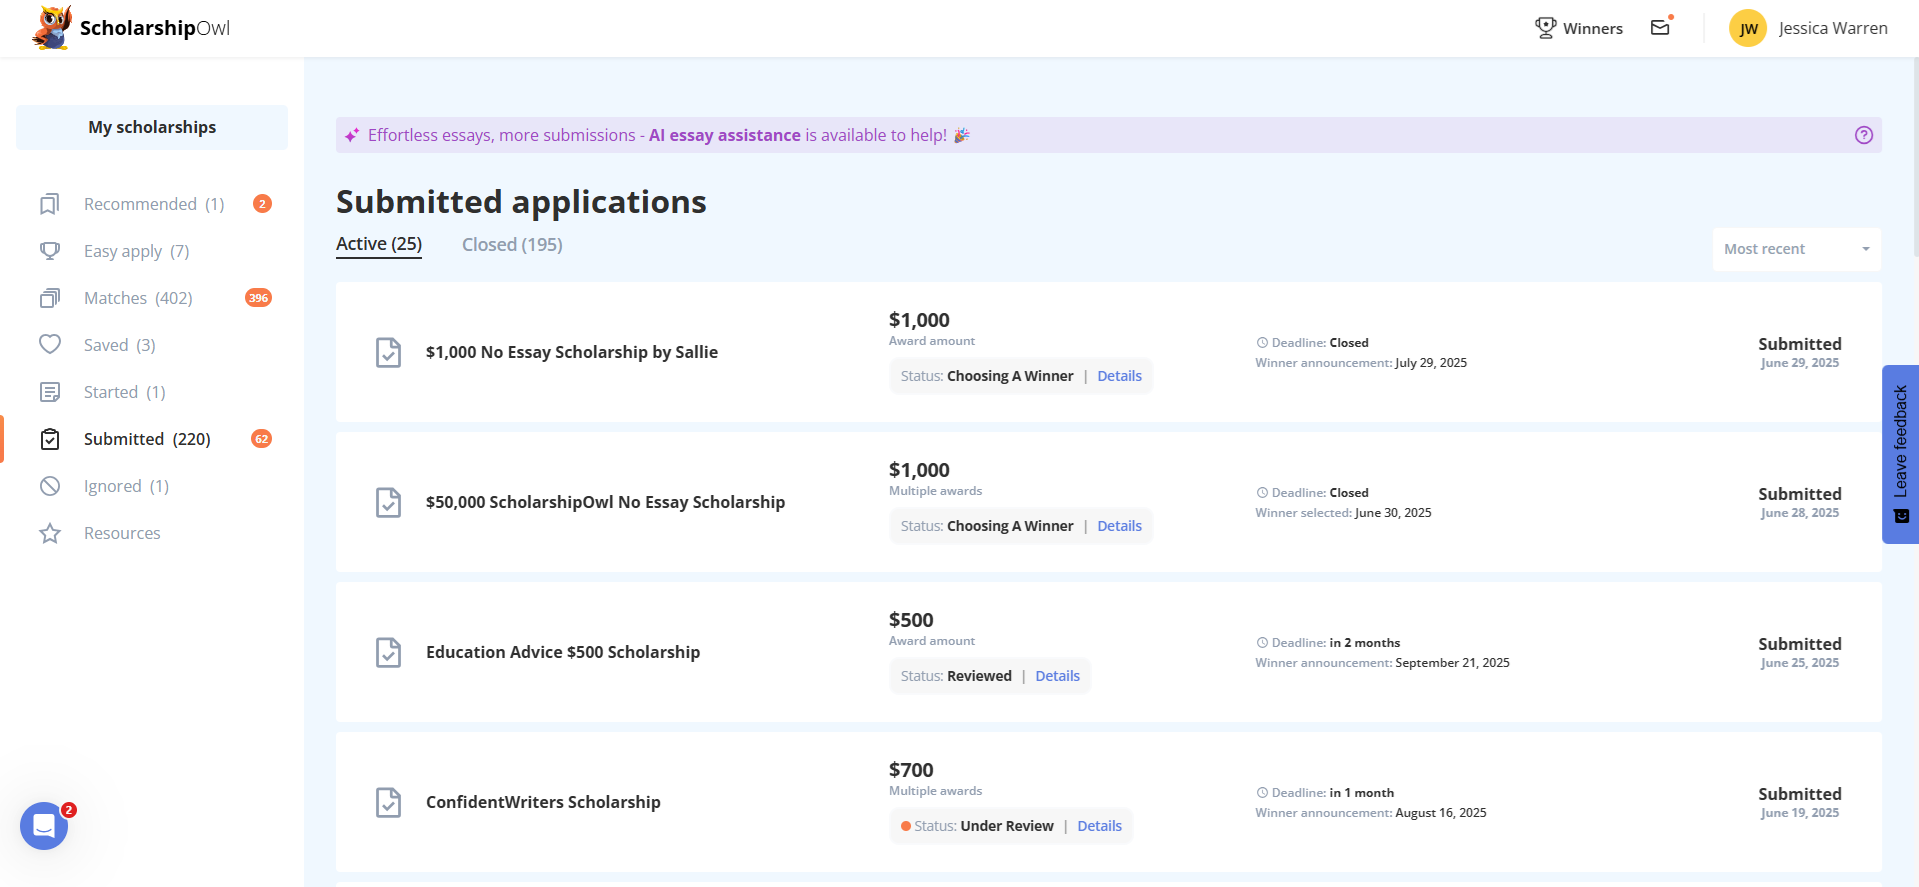The image size is (1919, 887).
Task: Click the '$700' award amount
Action: [x=911, y=770]
